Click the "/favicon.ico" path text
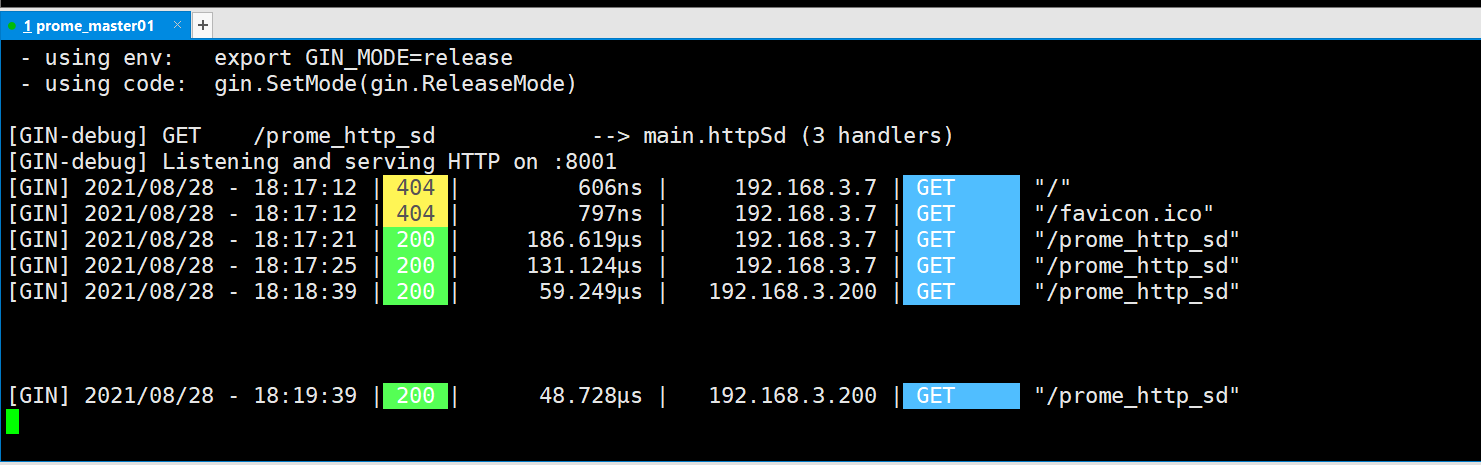The width and height of the screenshot is (1481, 465). [1124, 213]
